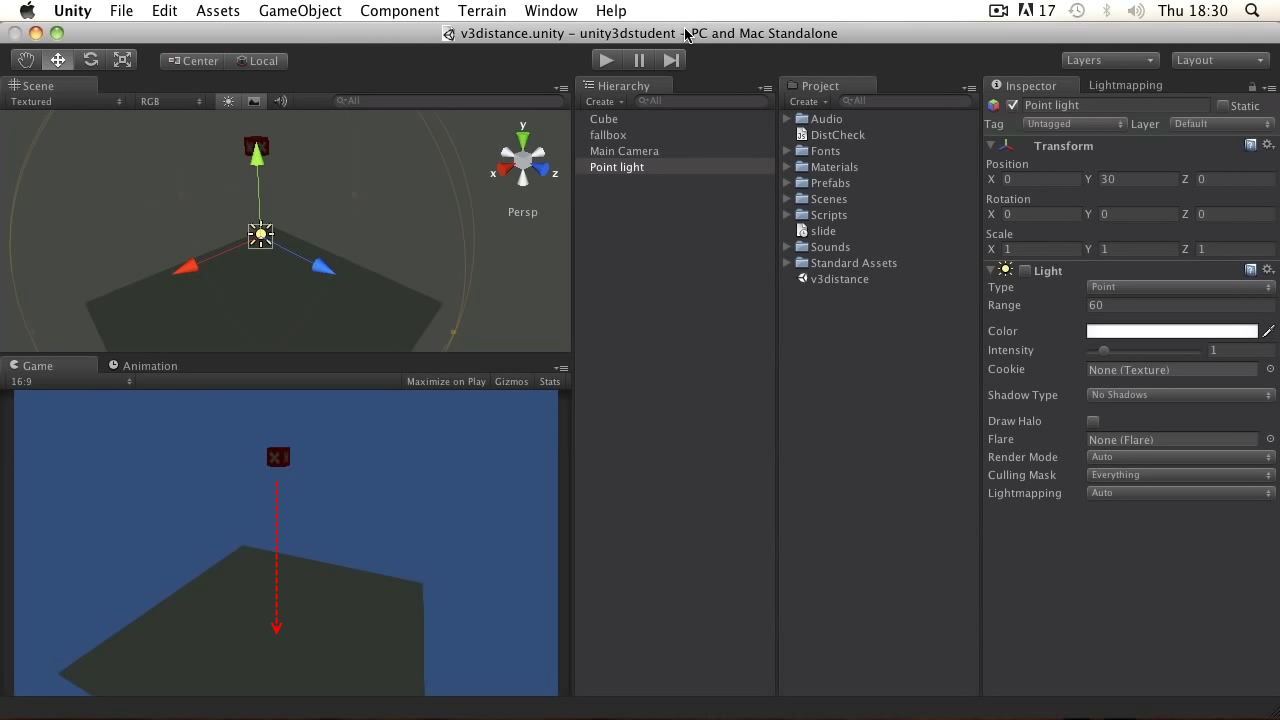
Task: Open the light Color swatch
Action: point(1172,331)
